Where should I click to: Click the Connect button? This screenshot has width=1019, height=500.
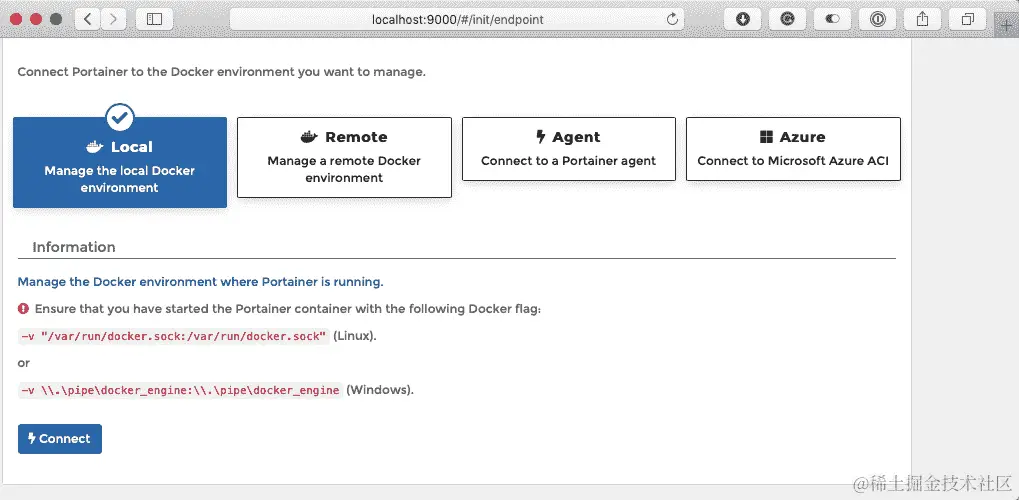(x=60, y=439)
